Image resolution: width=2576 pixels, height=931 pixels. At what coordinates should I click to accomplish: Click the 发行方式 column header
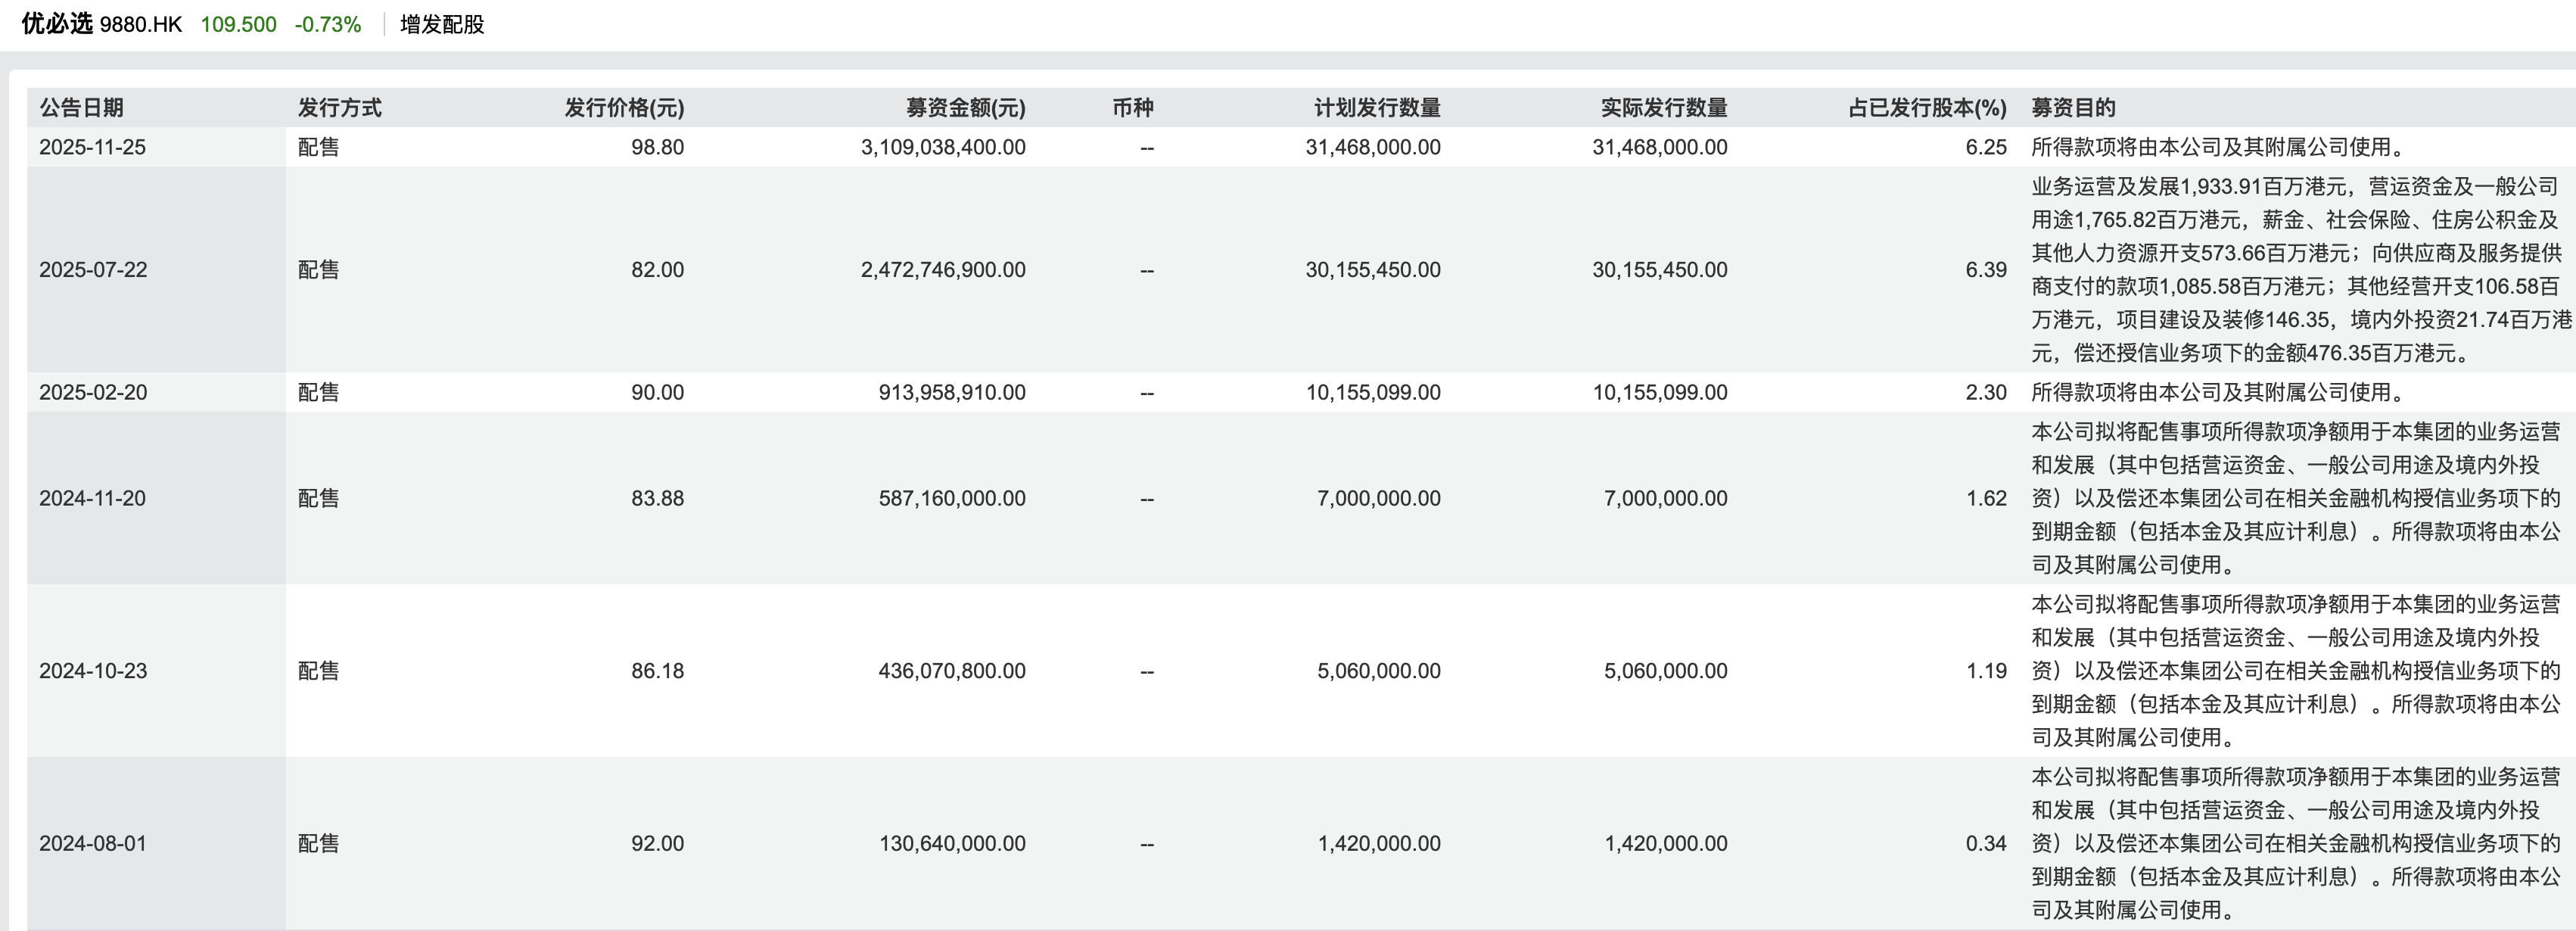340,108
